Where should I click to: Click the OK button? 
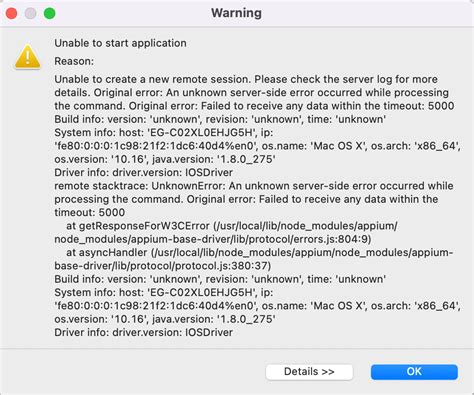[414, 372]
